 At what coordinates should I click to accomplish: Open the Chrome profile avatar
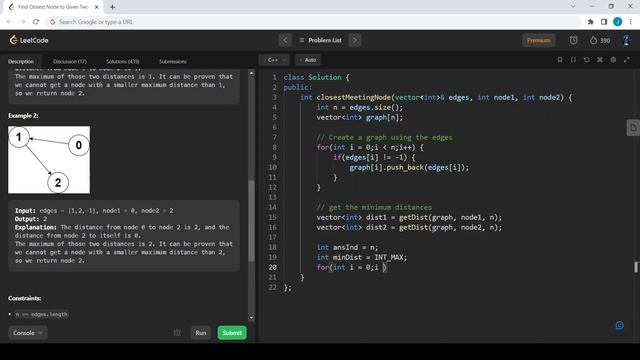coord(618,22)
